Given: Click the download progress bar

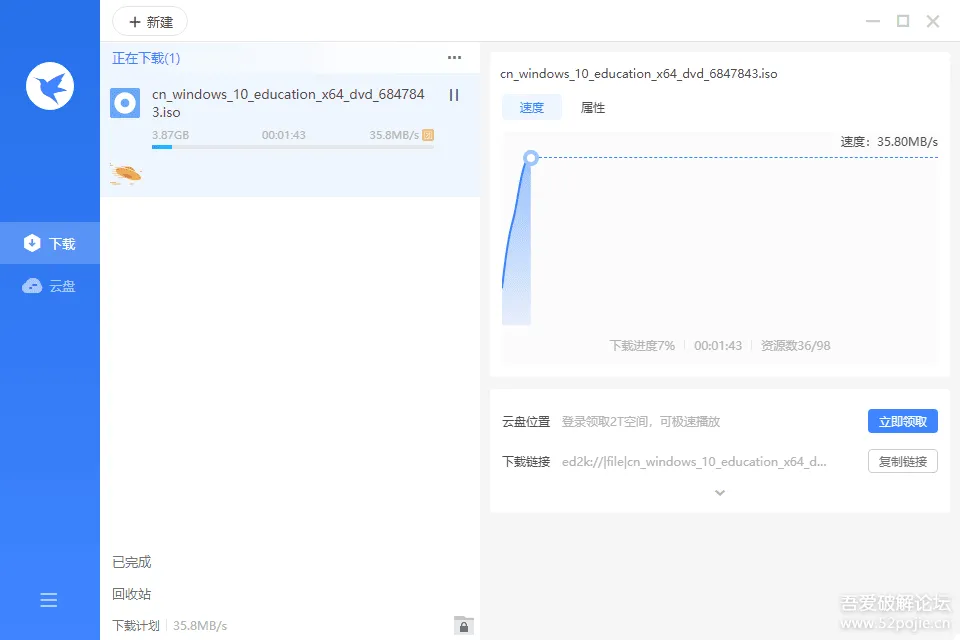Looking at the screenshot, I should coord(293,147).
